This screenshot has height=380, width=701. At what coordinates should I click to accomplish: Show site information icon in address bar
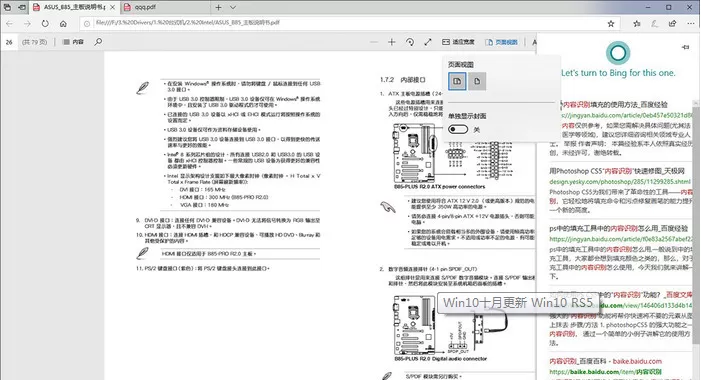(87, 24)
